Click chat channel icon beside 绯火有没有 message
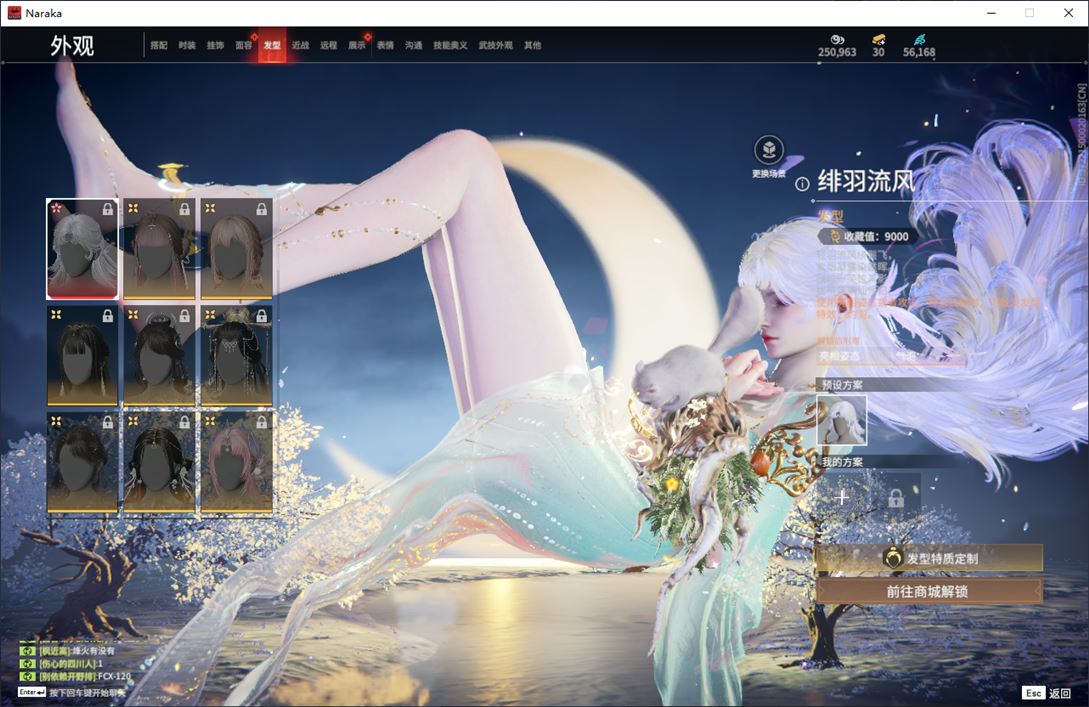The height and width of the screenshot is (707, 1089). [27, 651]
